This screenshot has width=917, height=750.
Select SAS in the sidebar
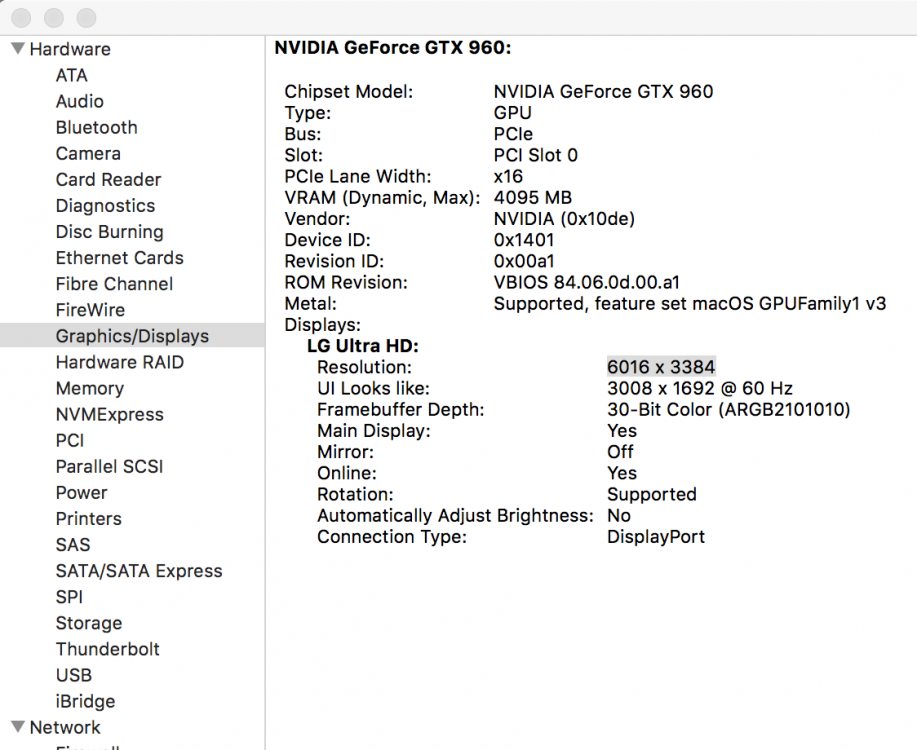pyautogui.click(x=73, y=545)
